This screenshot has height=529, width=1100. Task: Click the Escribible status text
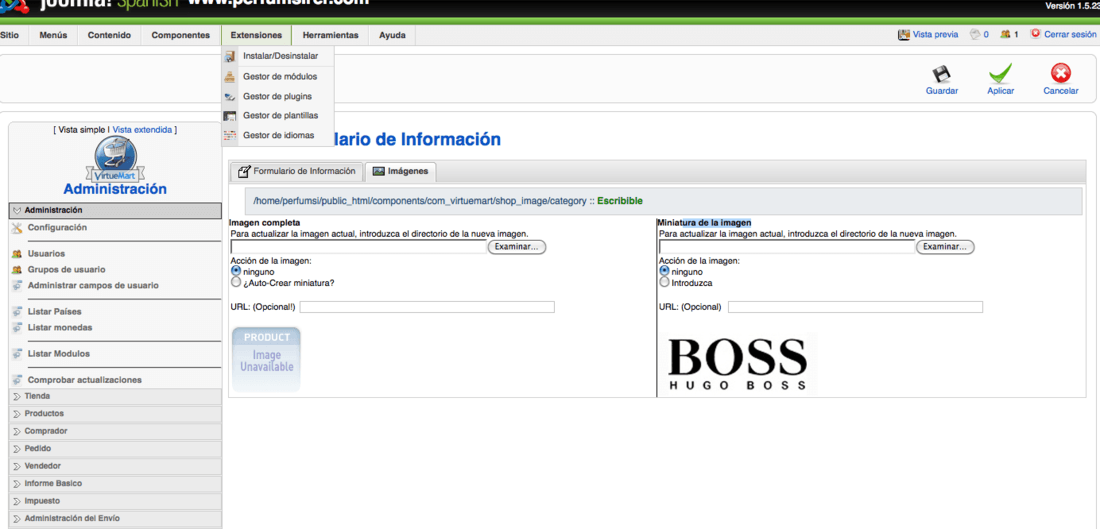(x=619, y=201)
